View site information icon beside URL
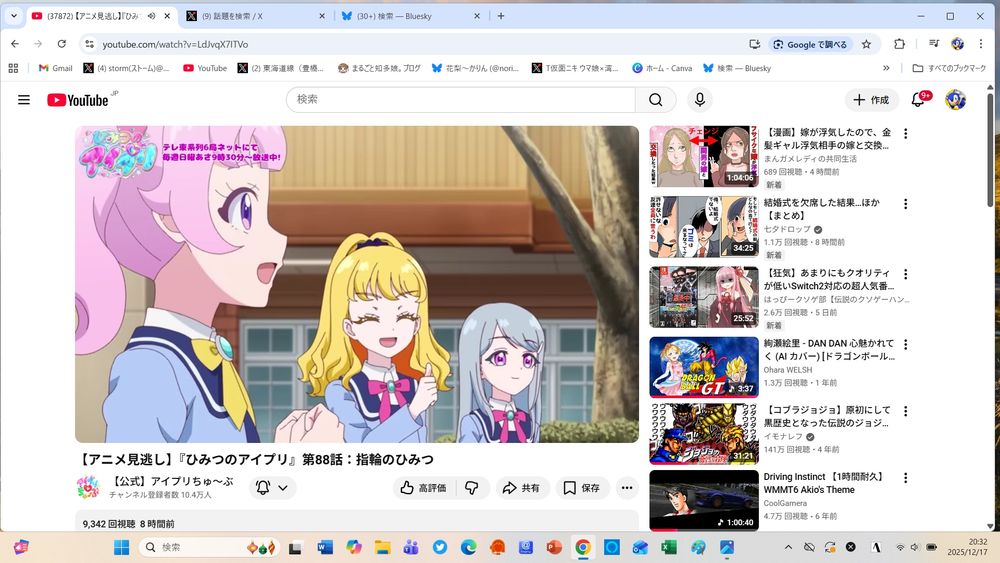 coord(90,44)
